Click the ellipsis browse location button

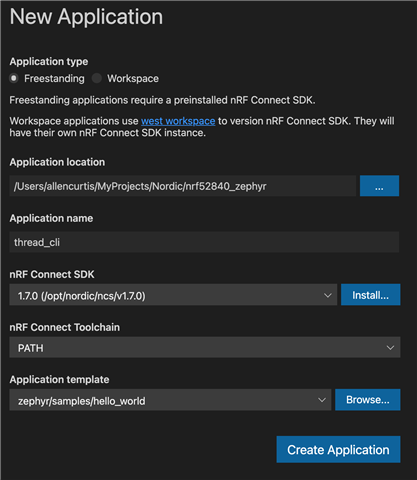click(379, 186)
